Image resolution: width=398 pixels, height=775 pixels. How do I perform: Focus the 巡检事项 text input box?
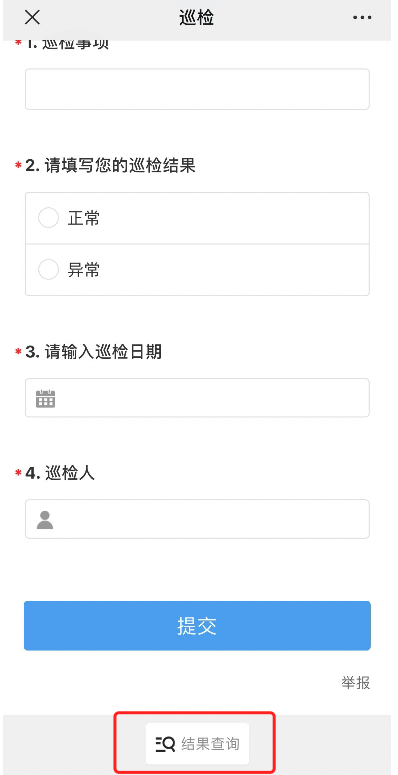click(197, 89)
